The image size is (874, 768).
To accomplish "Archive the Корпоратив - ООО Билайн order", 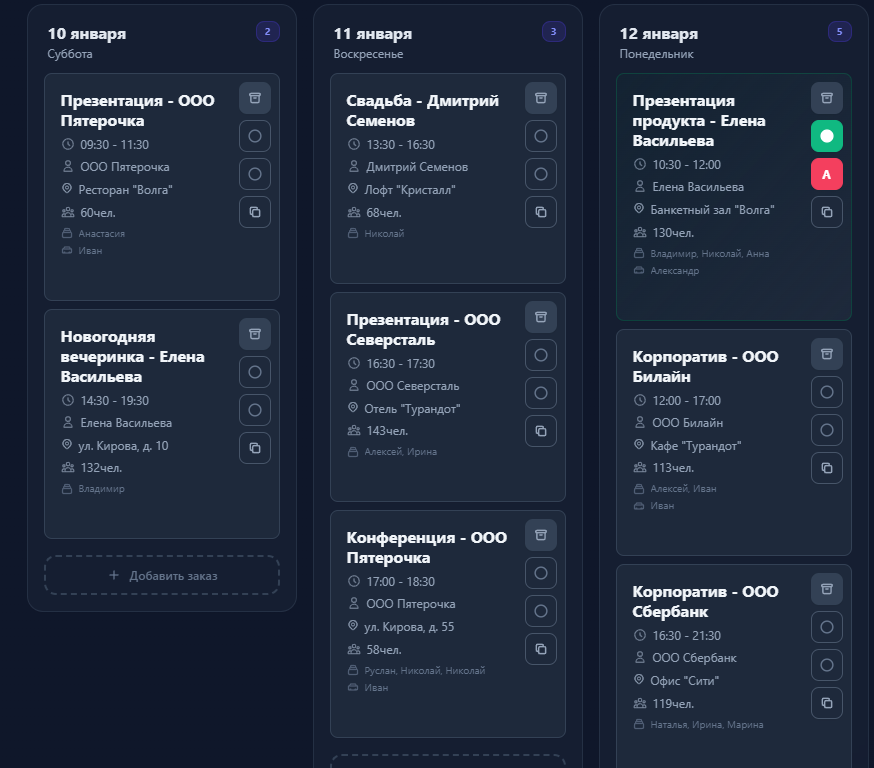I will (827, 354).
